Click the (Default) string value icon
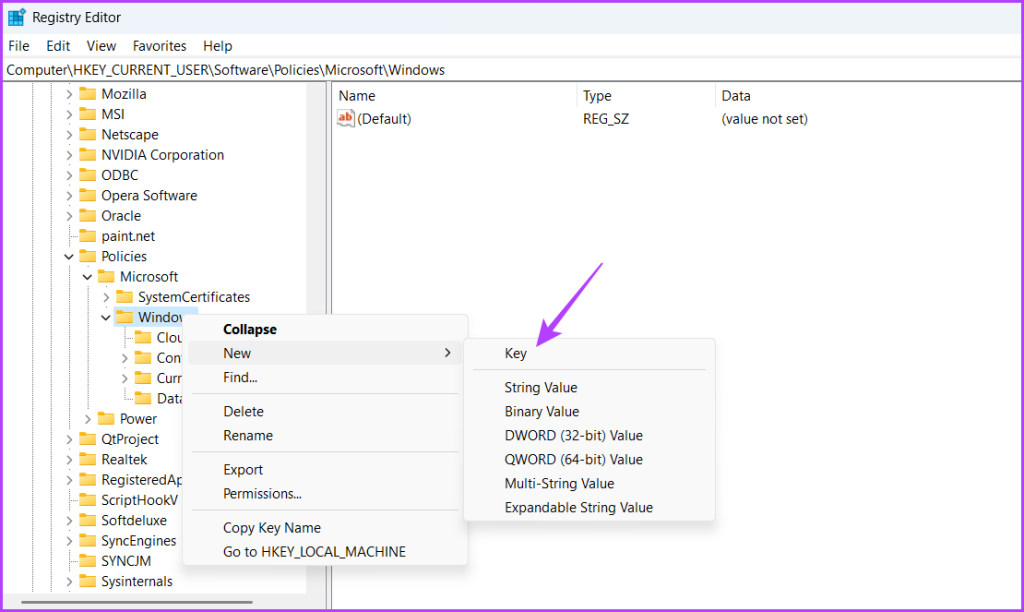 tap(345, 118)
